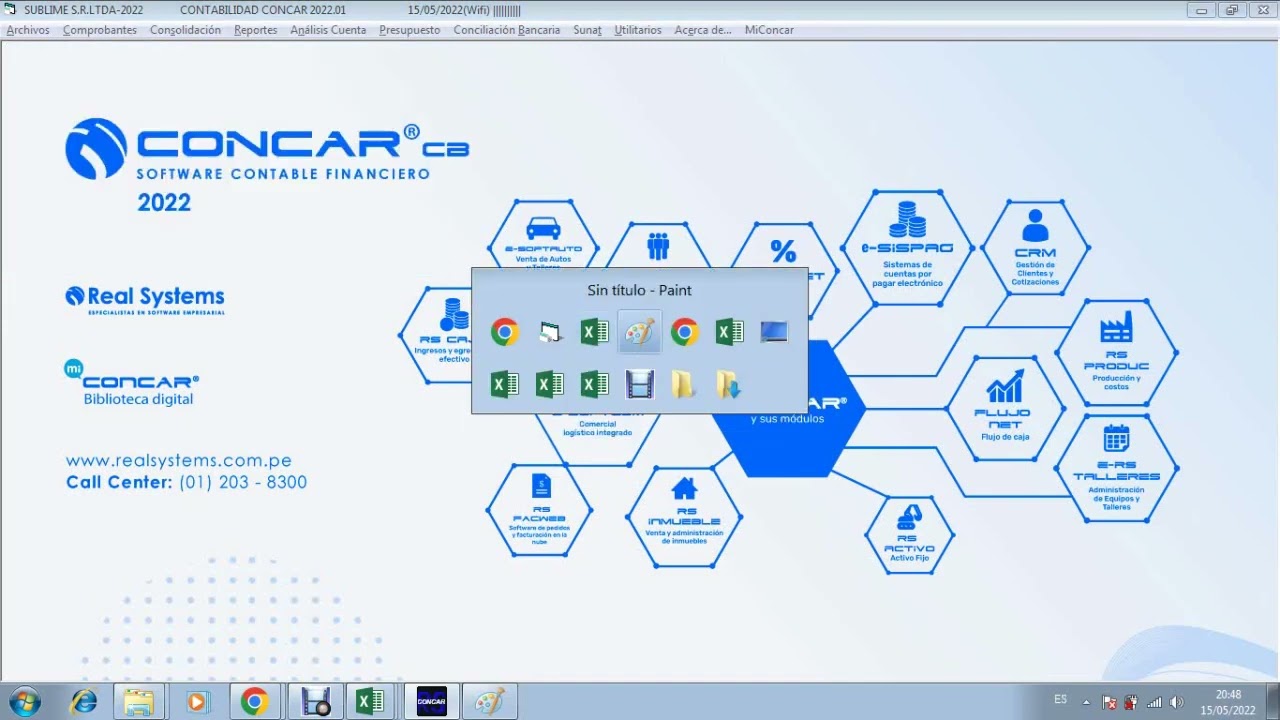The height and width of the screenshot is (720, 1280).
Task: Open the Reportes menu
Action: 256,30
